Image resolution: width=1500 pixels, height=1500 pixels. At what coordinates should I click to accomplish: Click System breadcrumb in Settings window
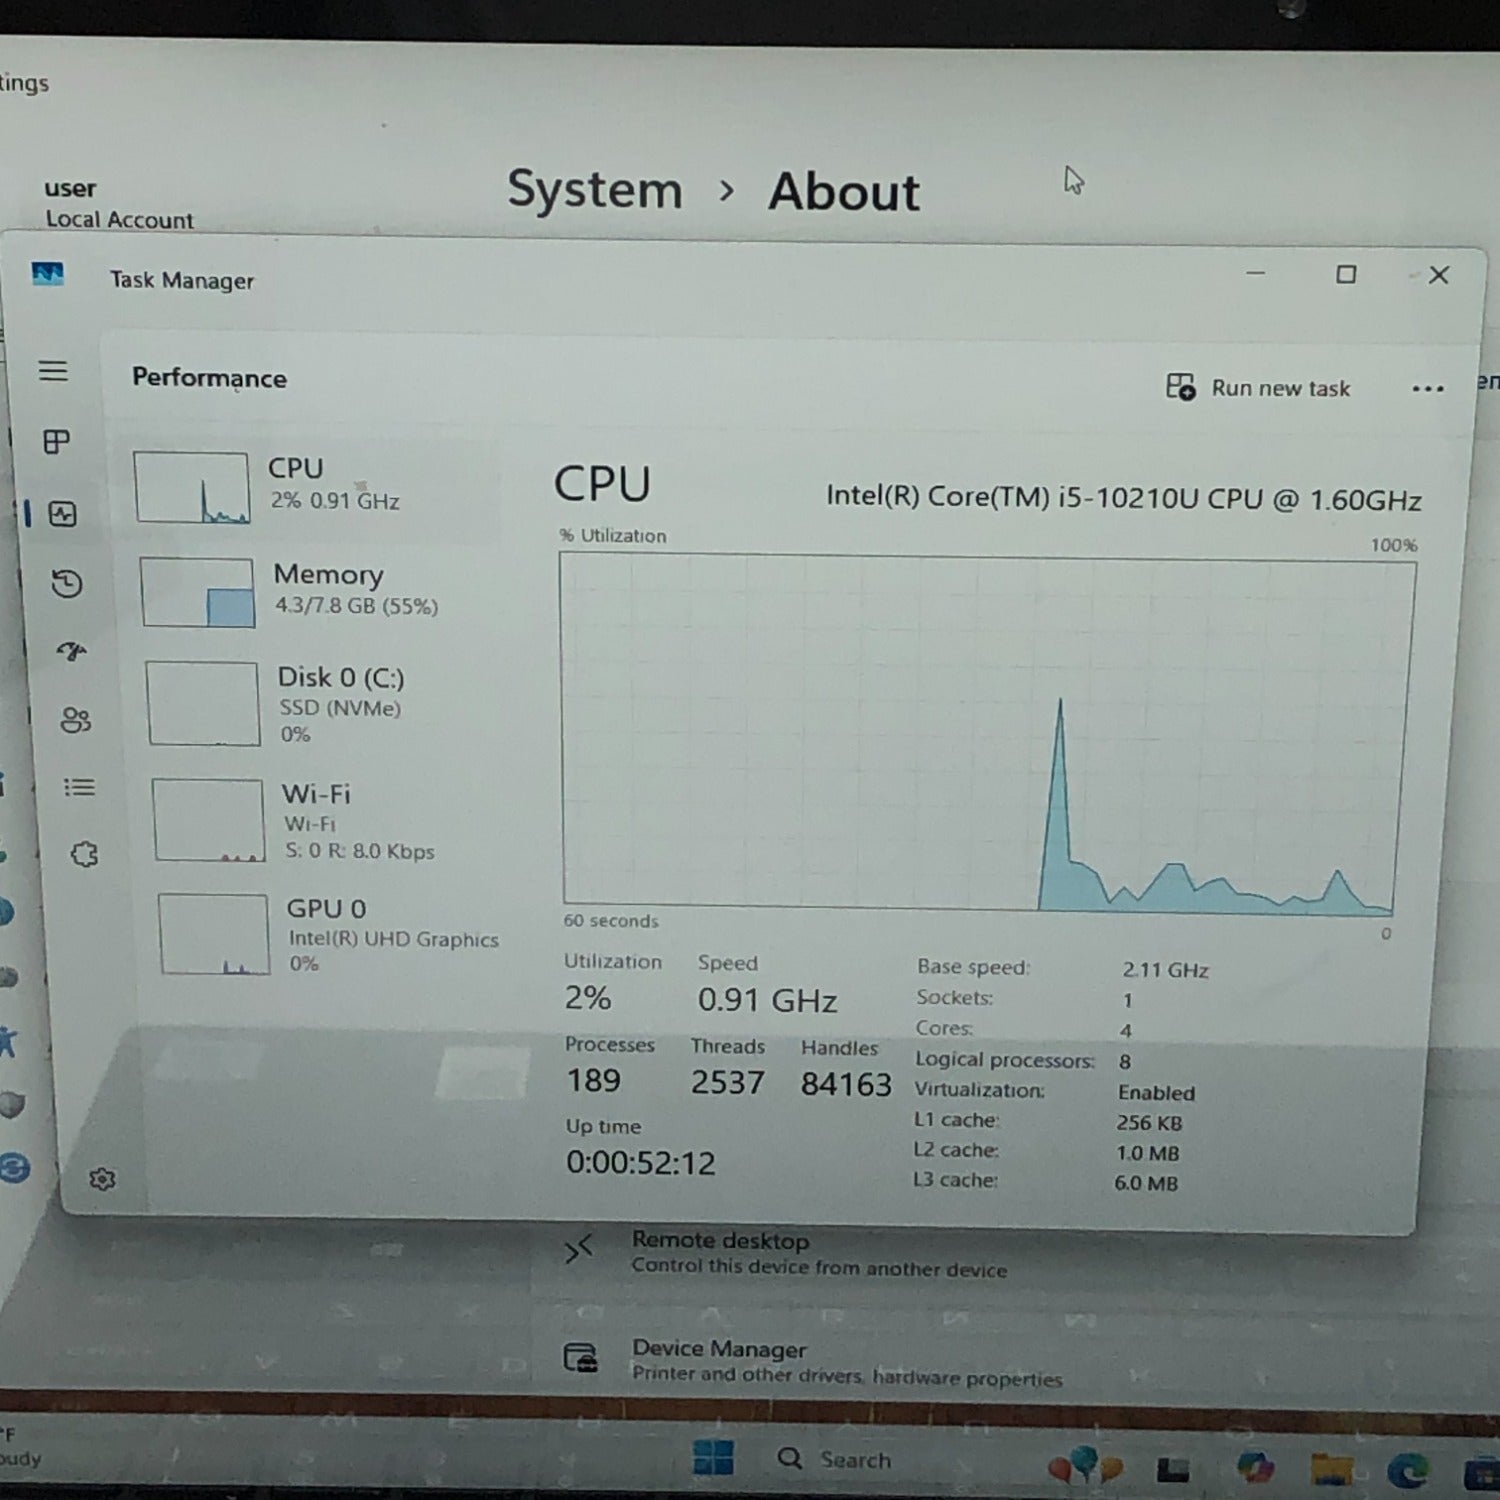[595, 189]
